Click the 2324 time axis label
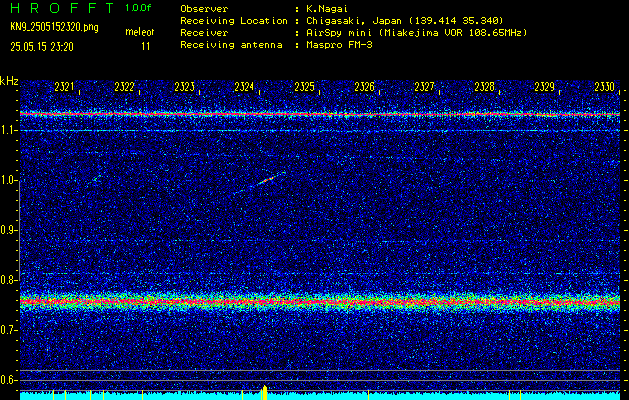Viewport: 629px width, 400px height. click(244, 87)
